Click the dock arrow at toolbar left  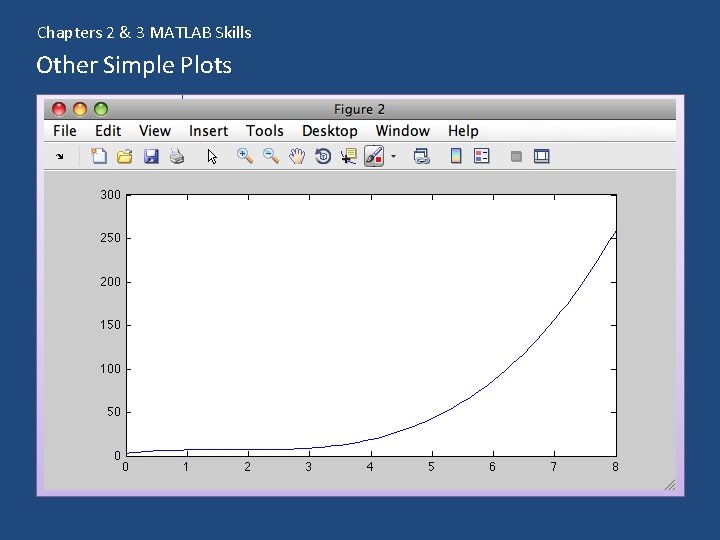60,157
